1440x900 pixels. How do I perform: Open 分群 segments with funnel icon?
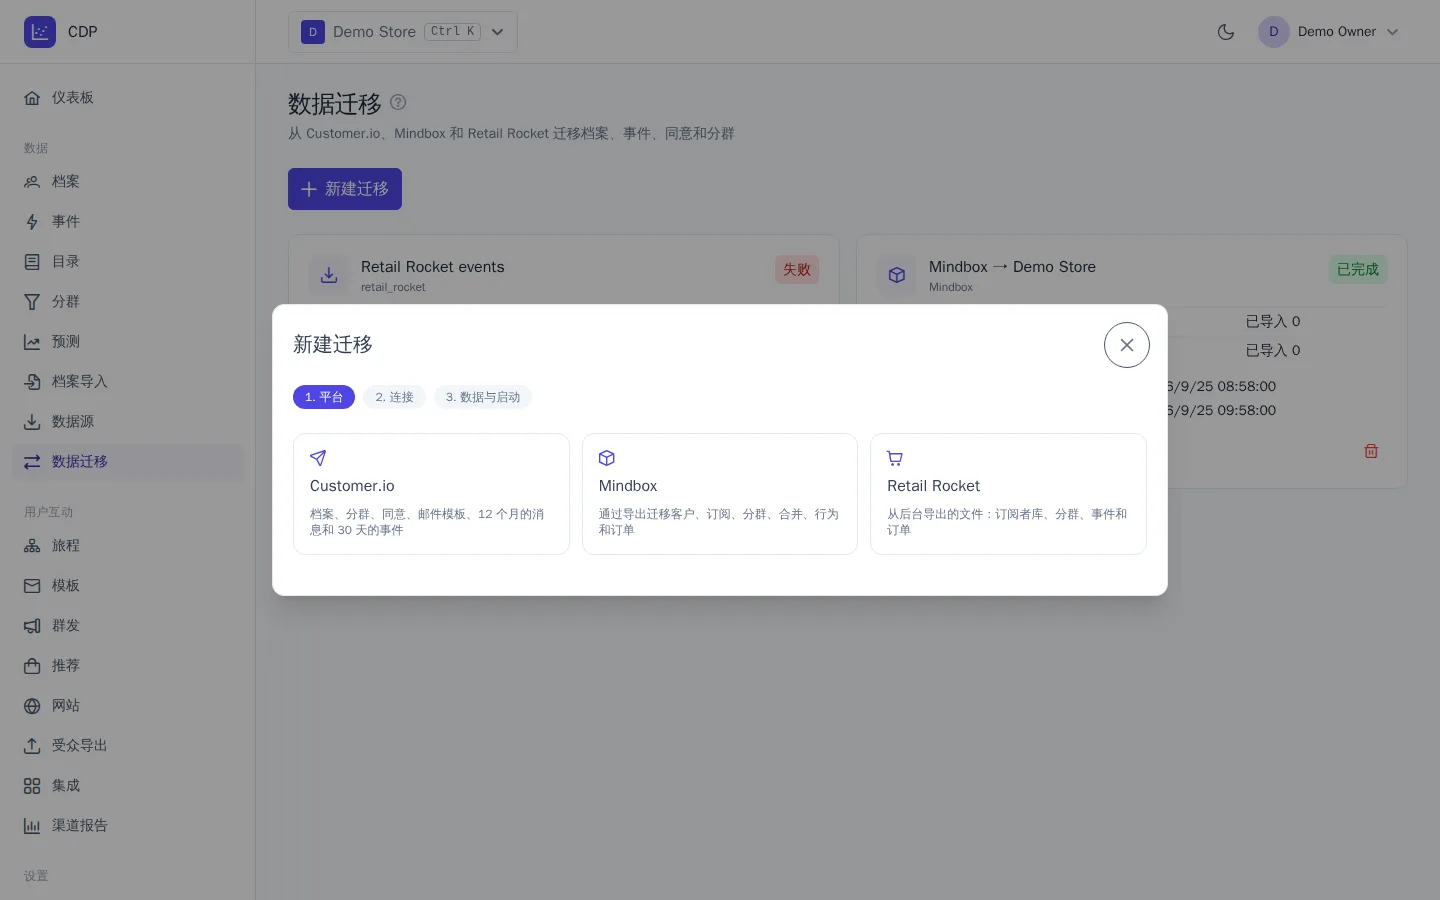(128, 302)
